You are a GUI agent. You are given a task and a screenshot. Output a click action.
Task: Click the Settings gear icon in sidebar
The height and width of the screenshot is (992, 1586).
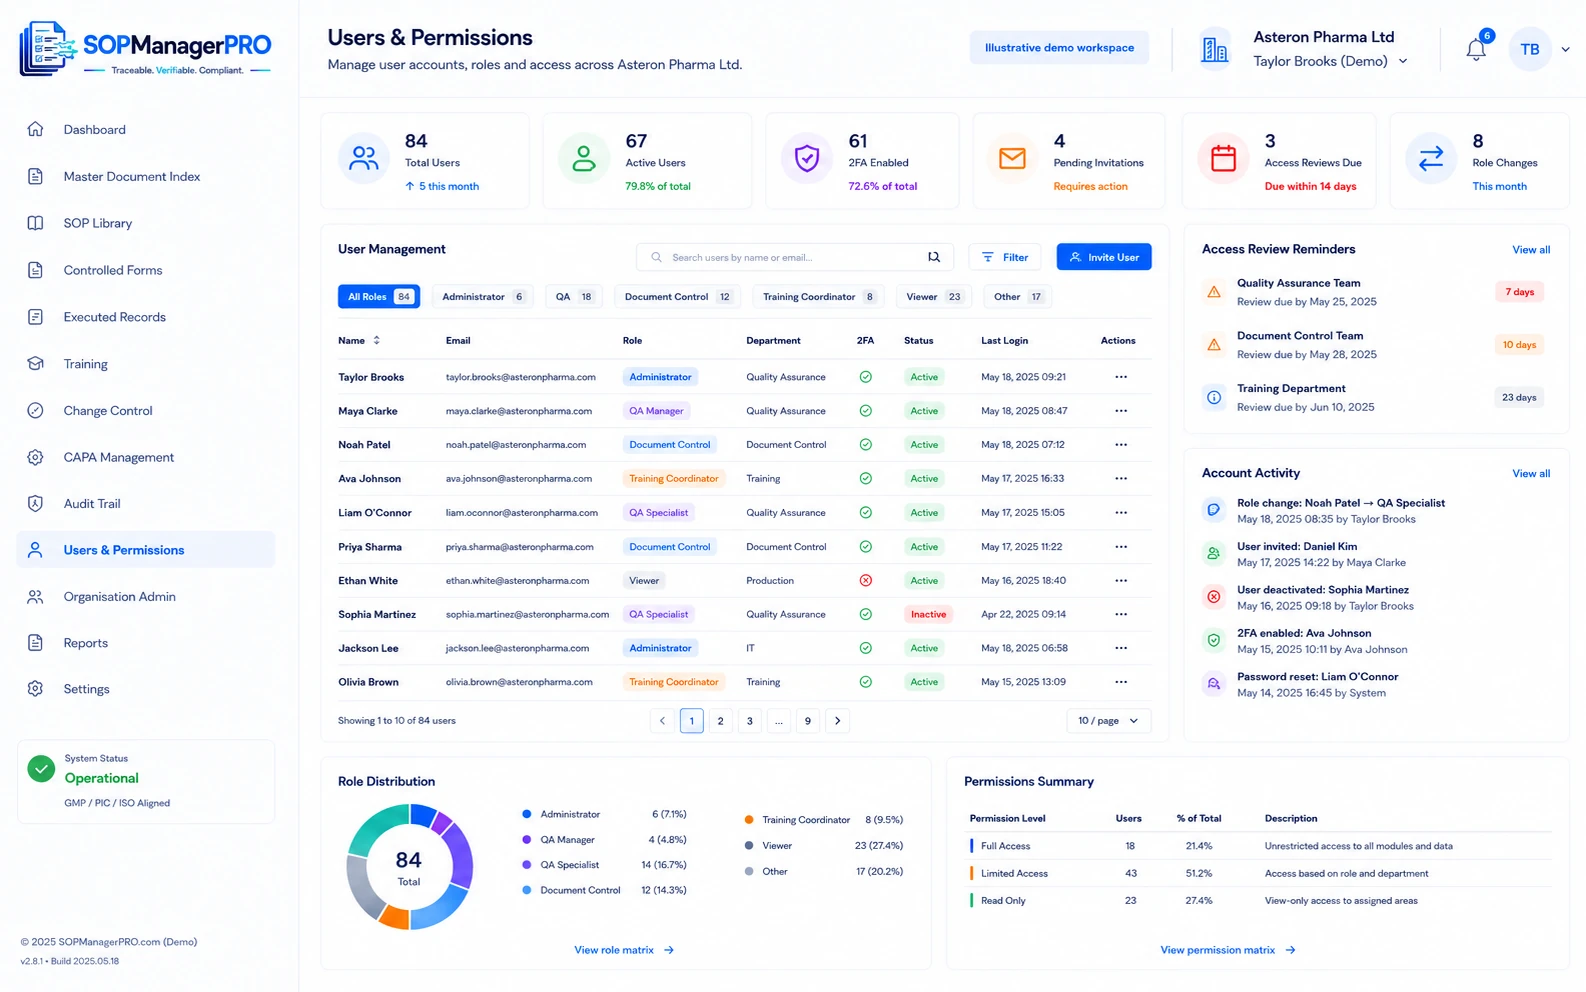pos(36,689)
